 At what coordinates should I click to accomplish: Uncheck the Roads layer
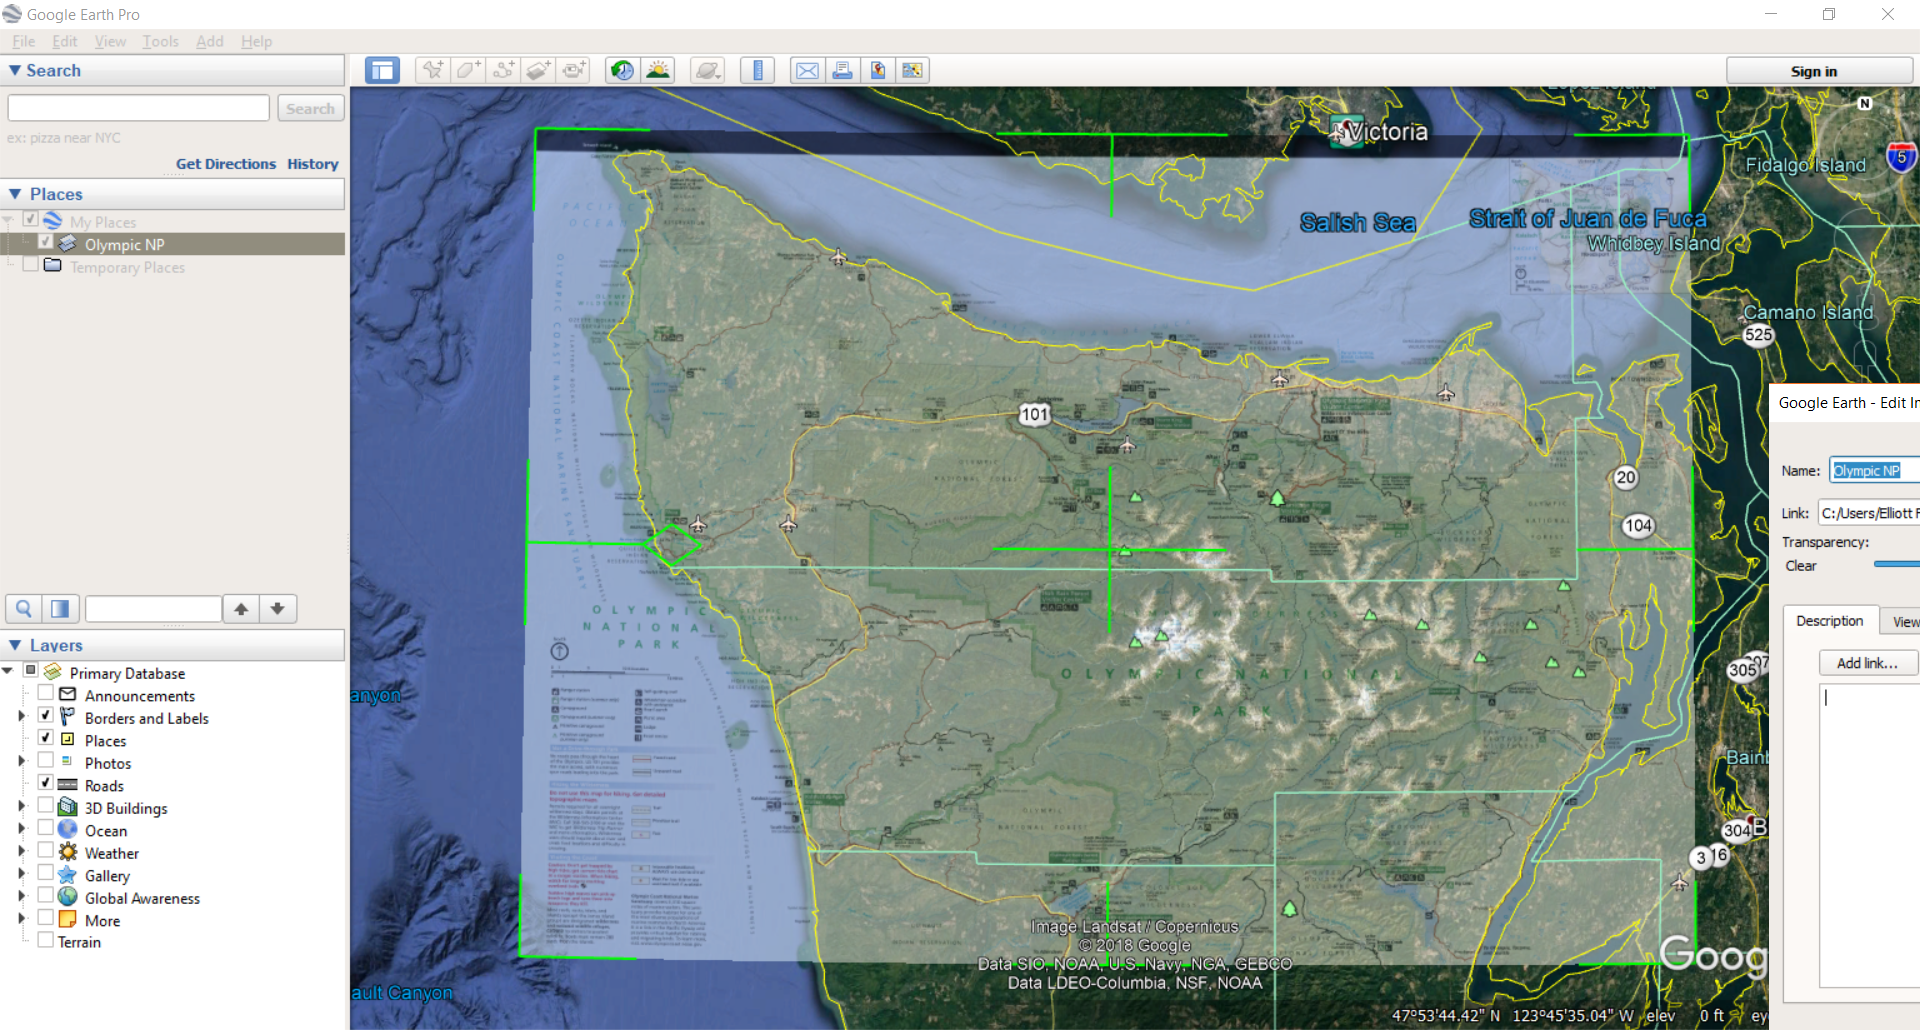[x=45, y=783]
